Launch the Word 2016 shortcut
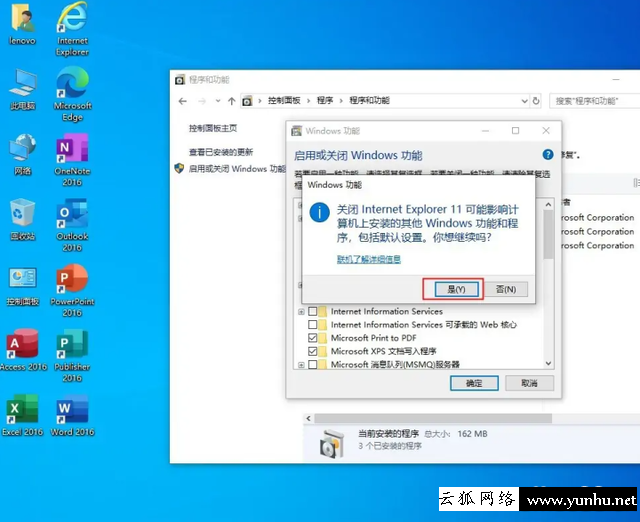640x522 pixels. point(72,415)
